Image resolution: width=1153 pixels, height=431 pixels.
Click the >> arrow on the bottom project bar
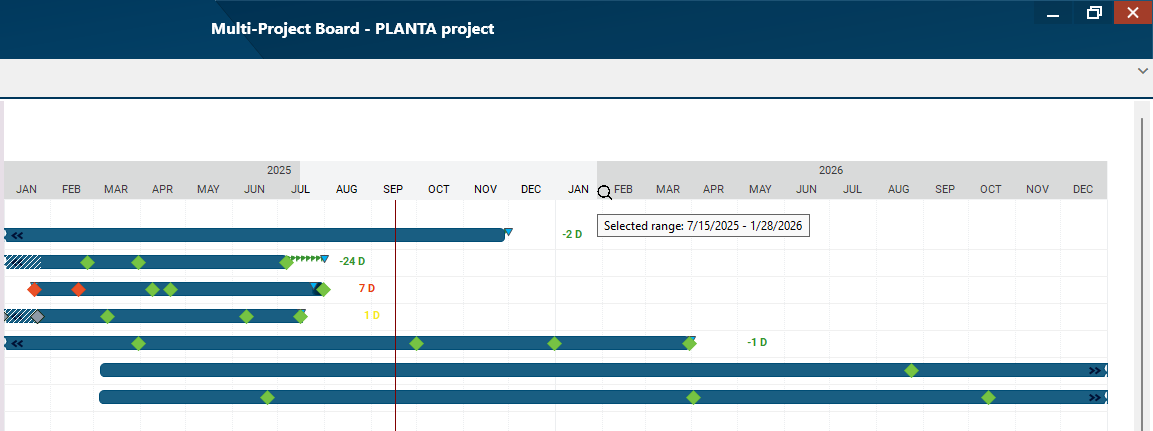coord(1095,397)
